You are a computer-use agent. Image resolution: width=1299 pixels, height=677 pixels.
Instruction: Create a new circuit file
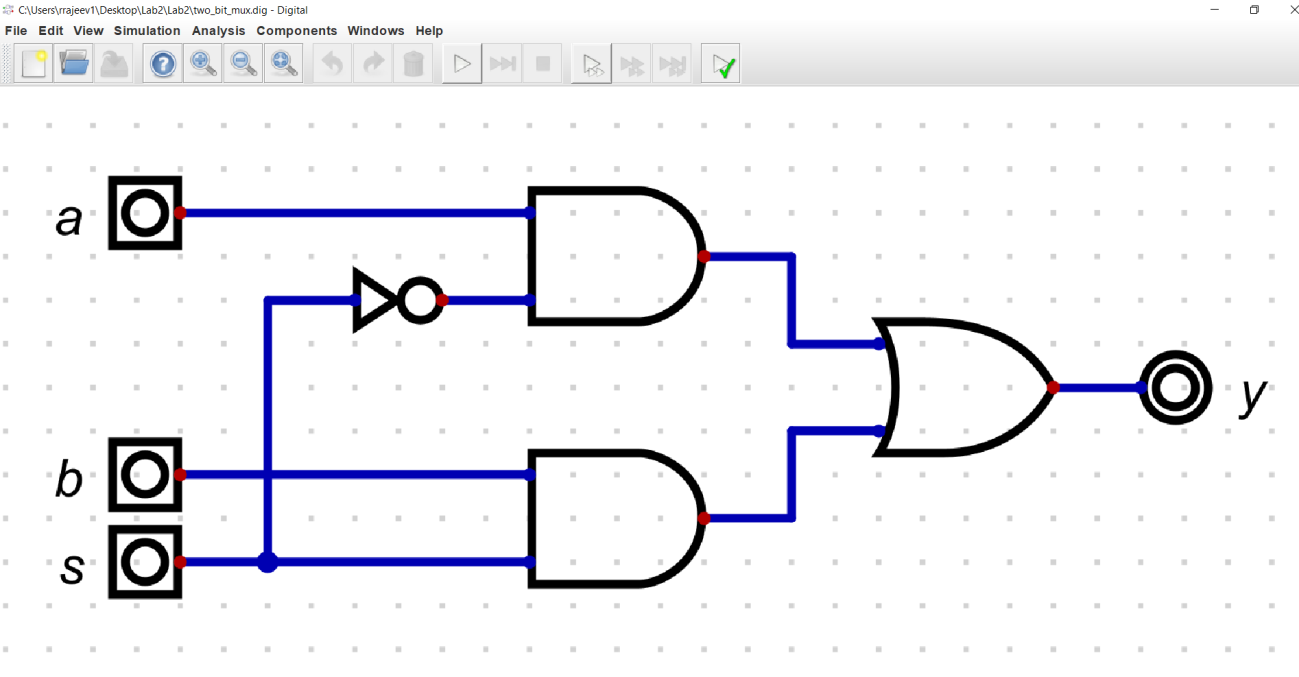point(33,65)
